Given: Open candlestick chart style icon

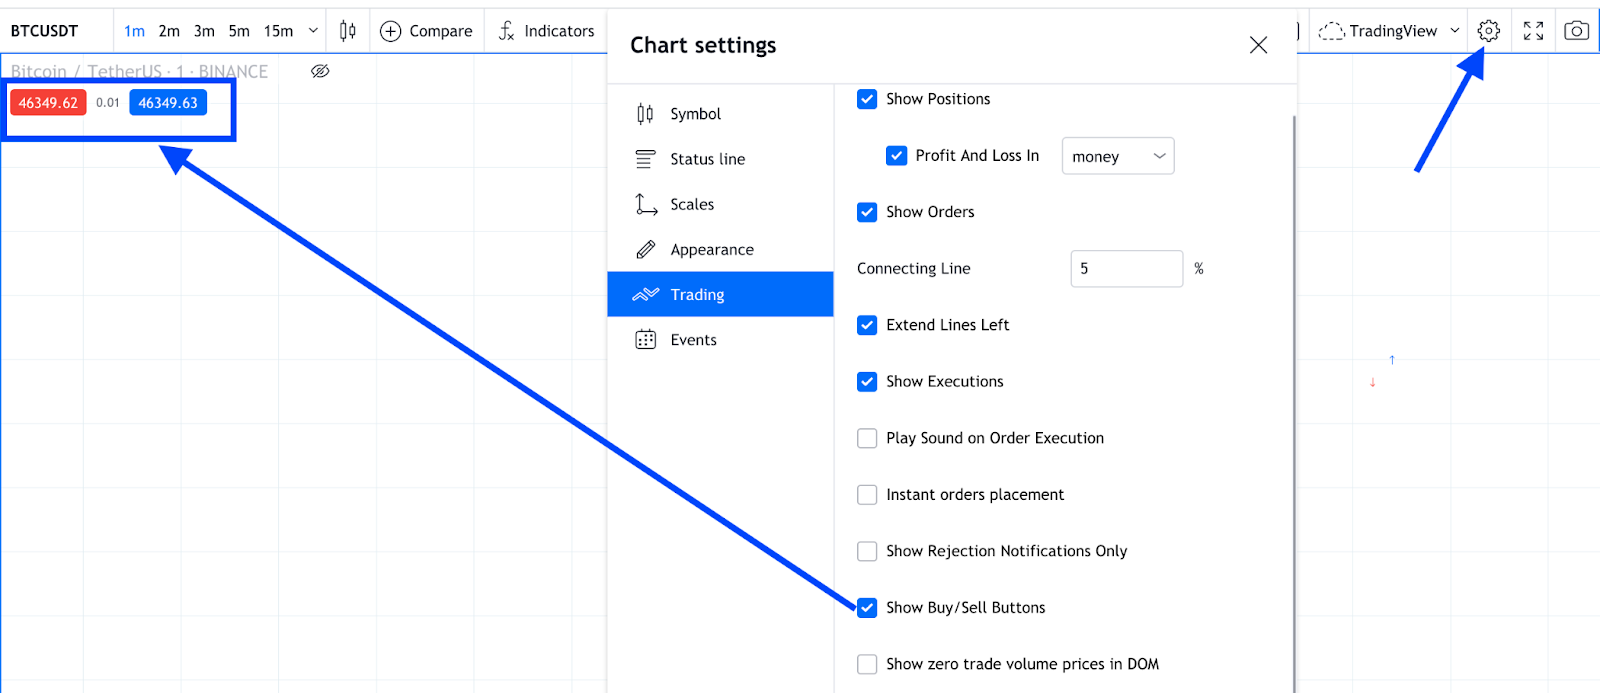Looking at the screenshot, I should pos(347,31).
